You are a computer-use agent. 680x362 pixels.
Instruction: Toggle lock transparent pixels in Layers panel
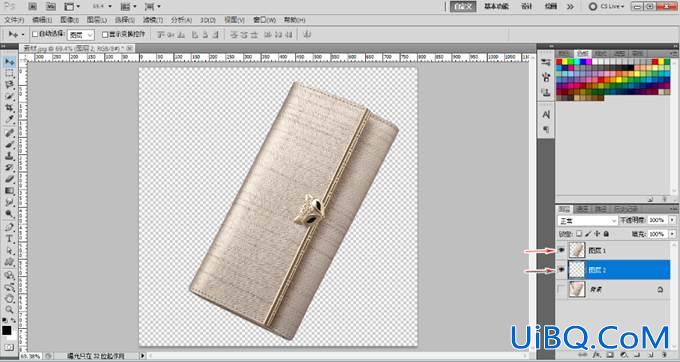pos(579,234)
